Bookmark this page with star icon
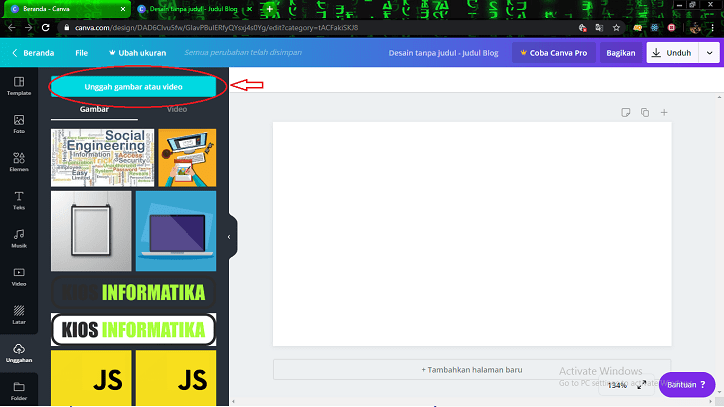This screenshot has height=407, width=724. 616,28
